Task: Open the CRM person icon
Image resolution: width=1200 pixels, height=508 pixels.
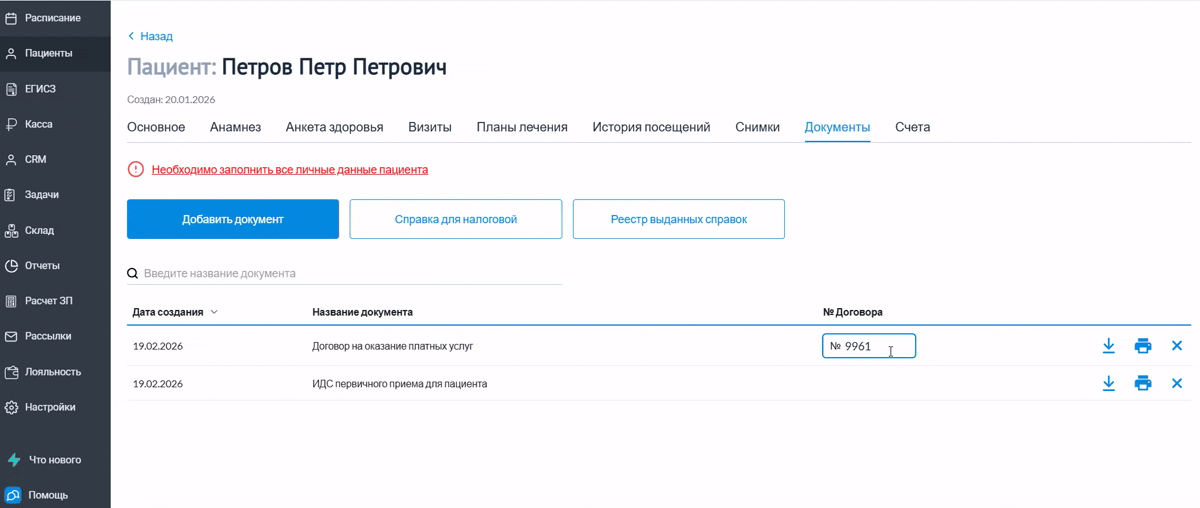Action: pyautogui.click(x=12, y=160)
